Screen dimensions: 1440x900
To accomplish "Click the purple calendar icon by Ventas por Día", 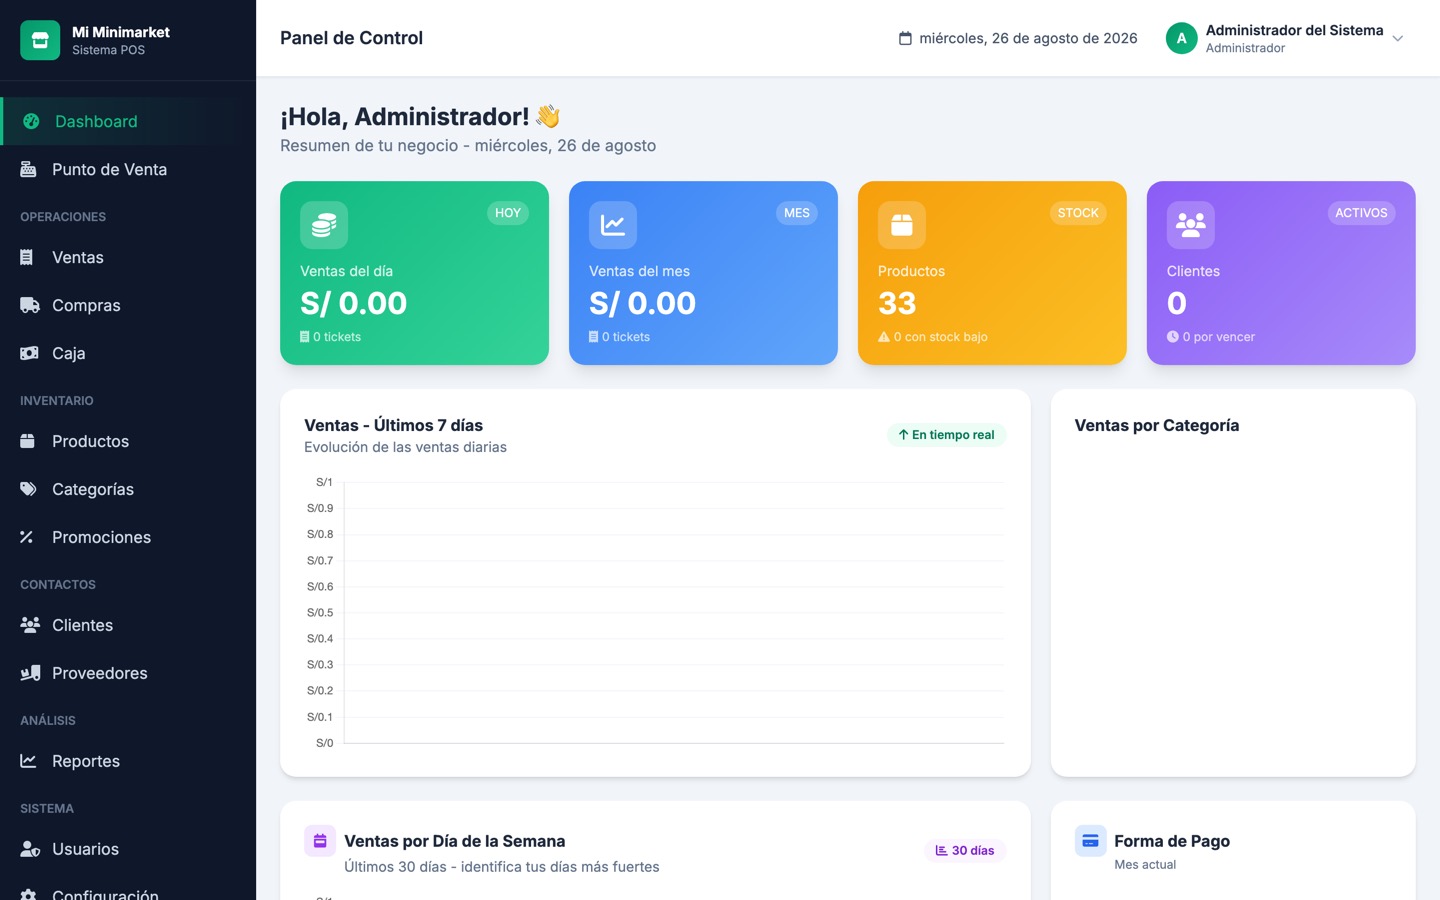I will pos(320,841).
